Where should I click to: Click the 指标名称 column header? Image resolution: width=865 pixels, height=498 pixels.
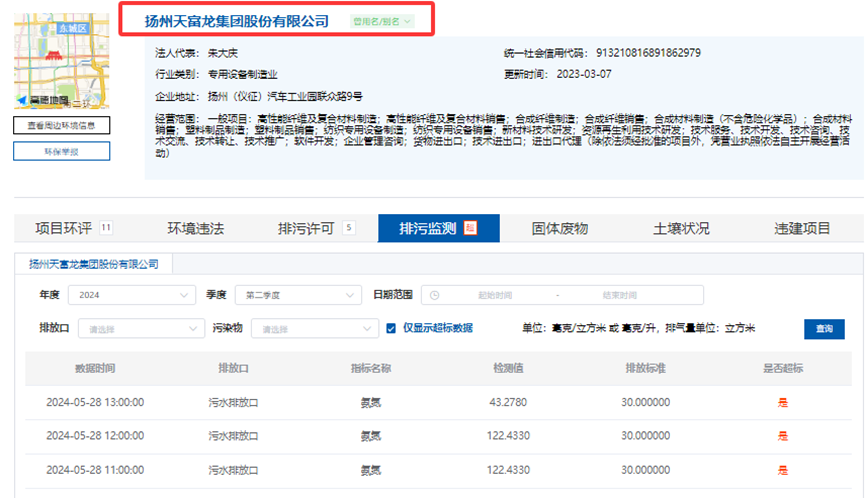(371, 368)
